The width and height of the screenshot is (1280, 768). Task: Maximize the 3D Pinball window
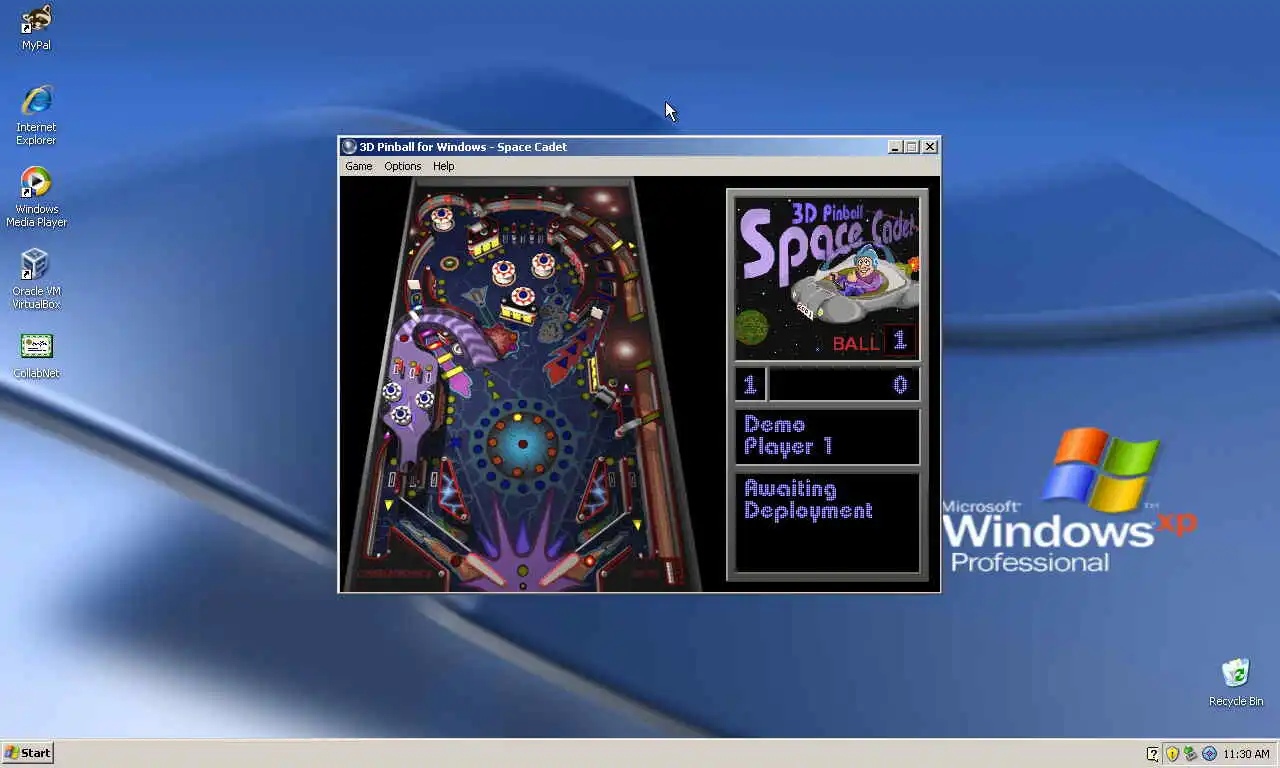912,147
